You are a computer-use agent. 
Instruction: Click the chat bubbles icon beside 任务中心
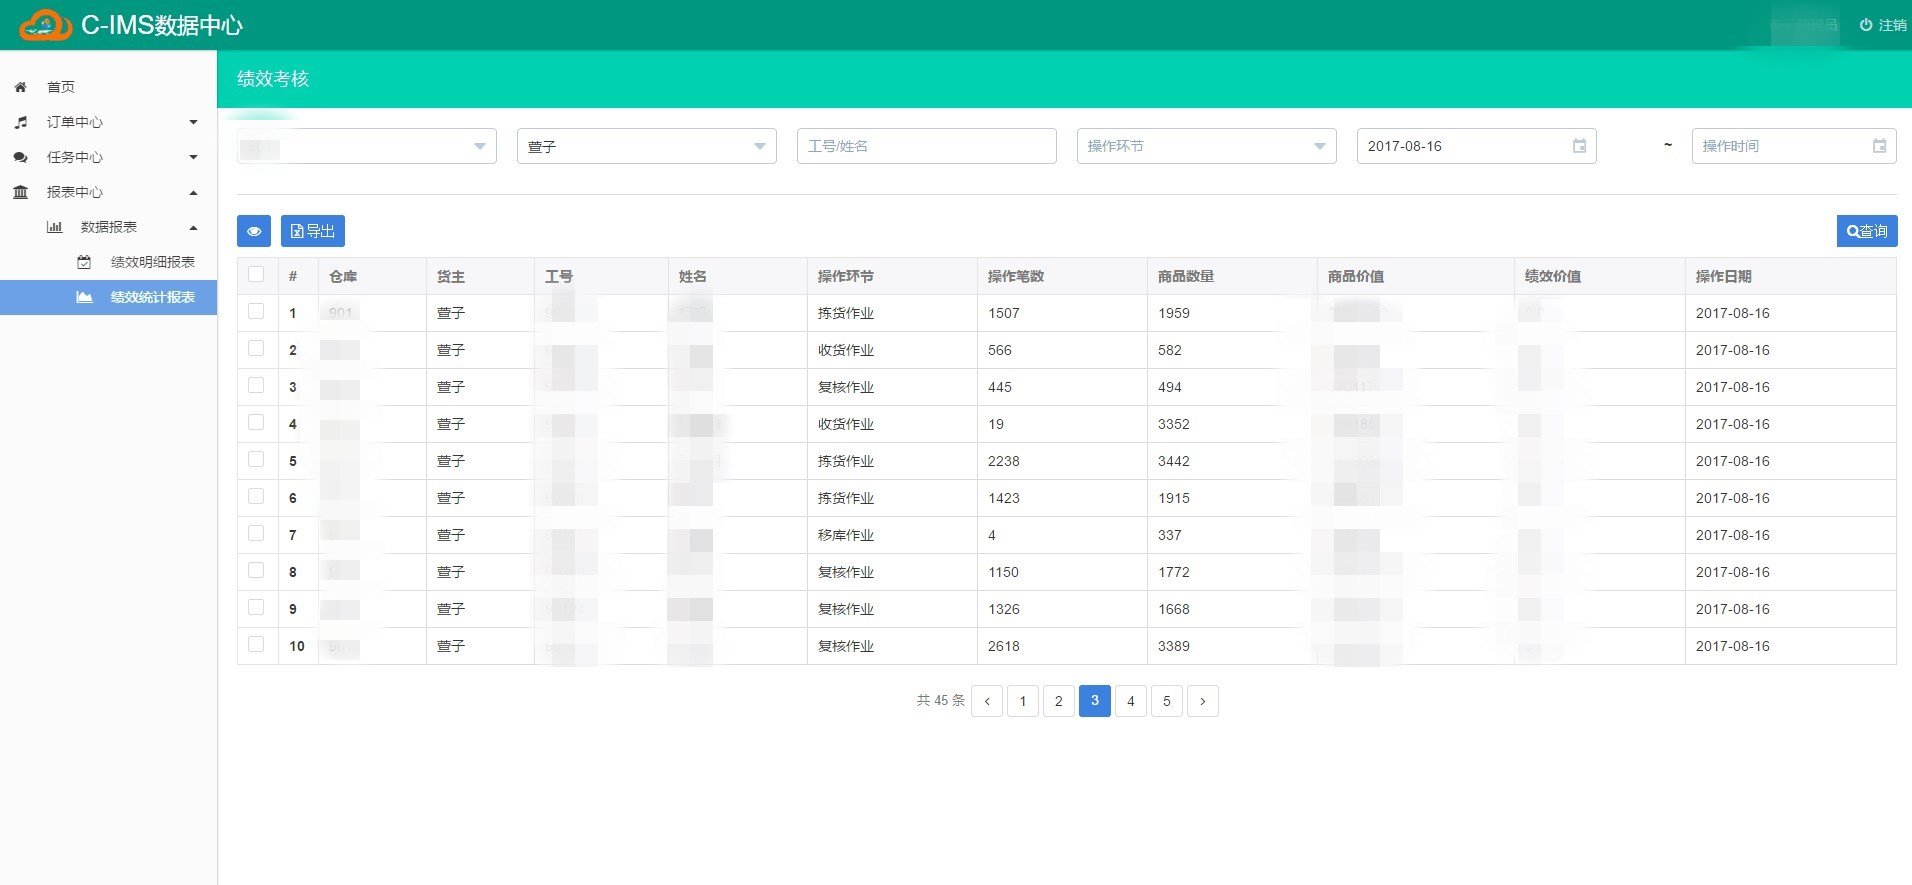click(x=20, y=157)
